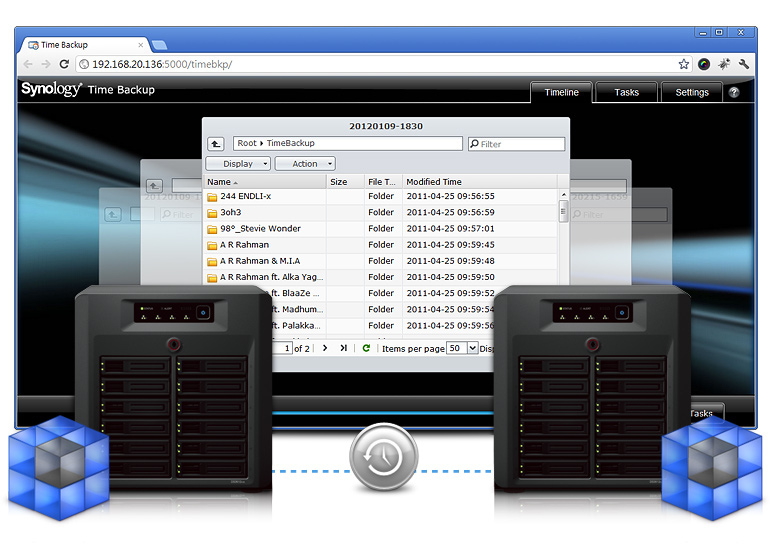
Task: Open the Tasks tab
Action: coord(626,92)
